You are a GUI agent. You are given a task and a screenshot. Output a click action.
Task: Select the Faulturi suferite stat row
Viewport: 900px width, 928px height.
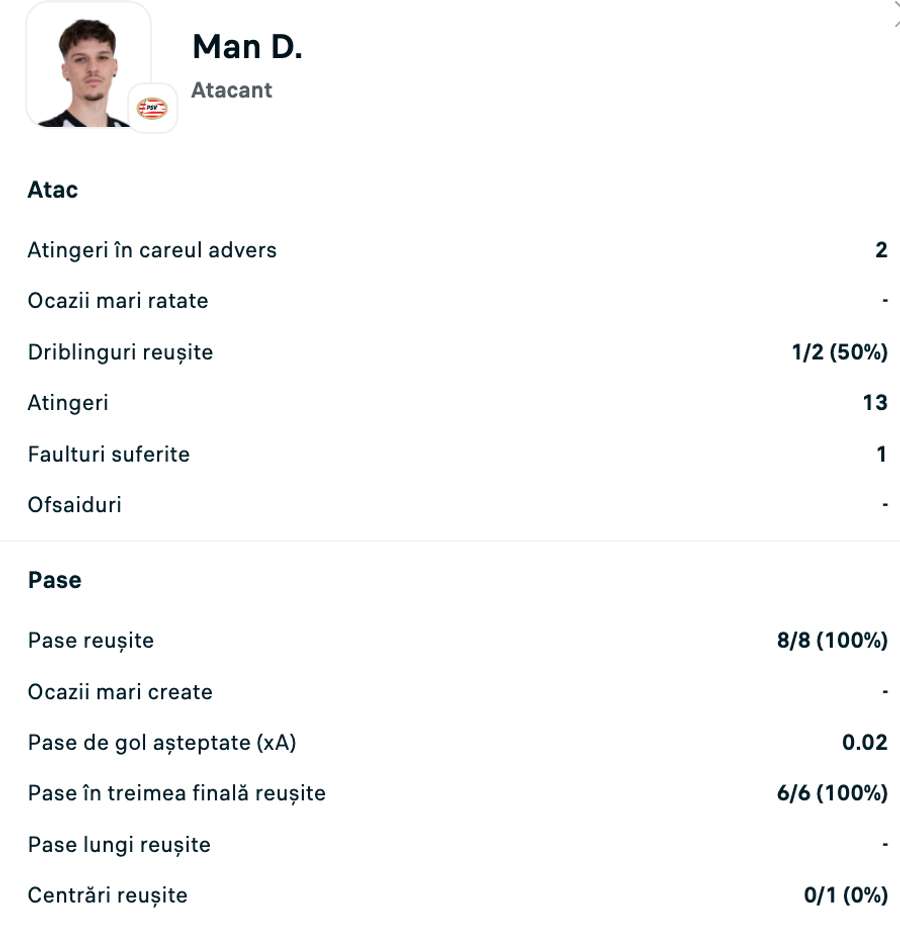[x=108, y=454]
